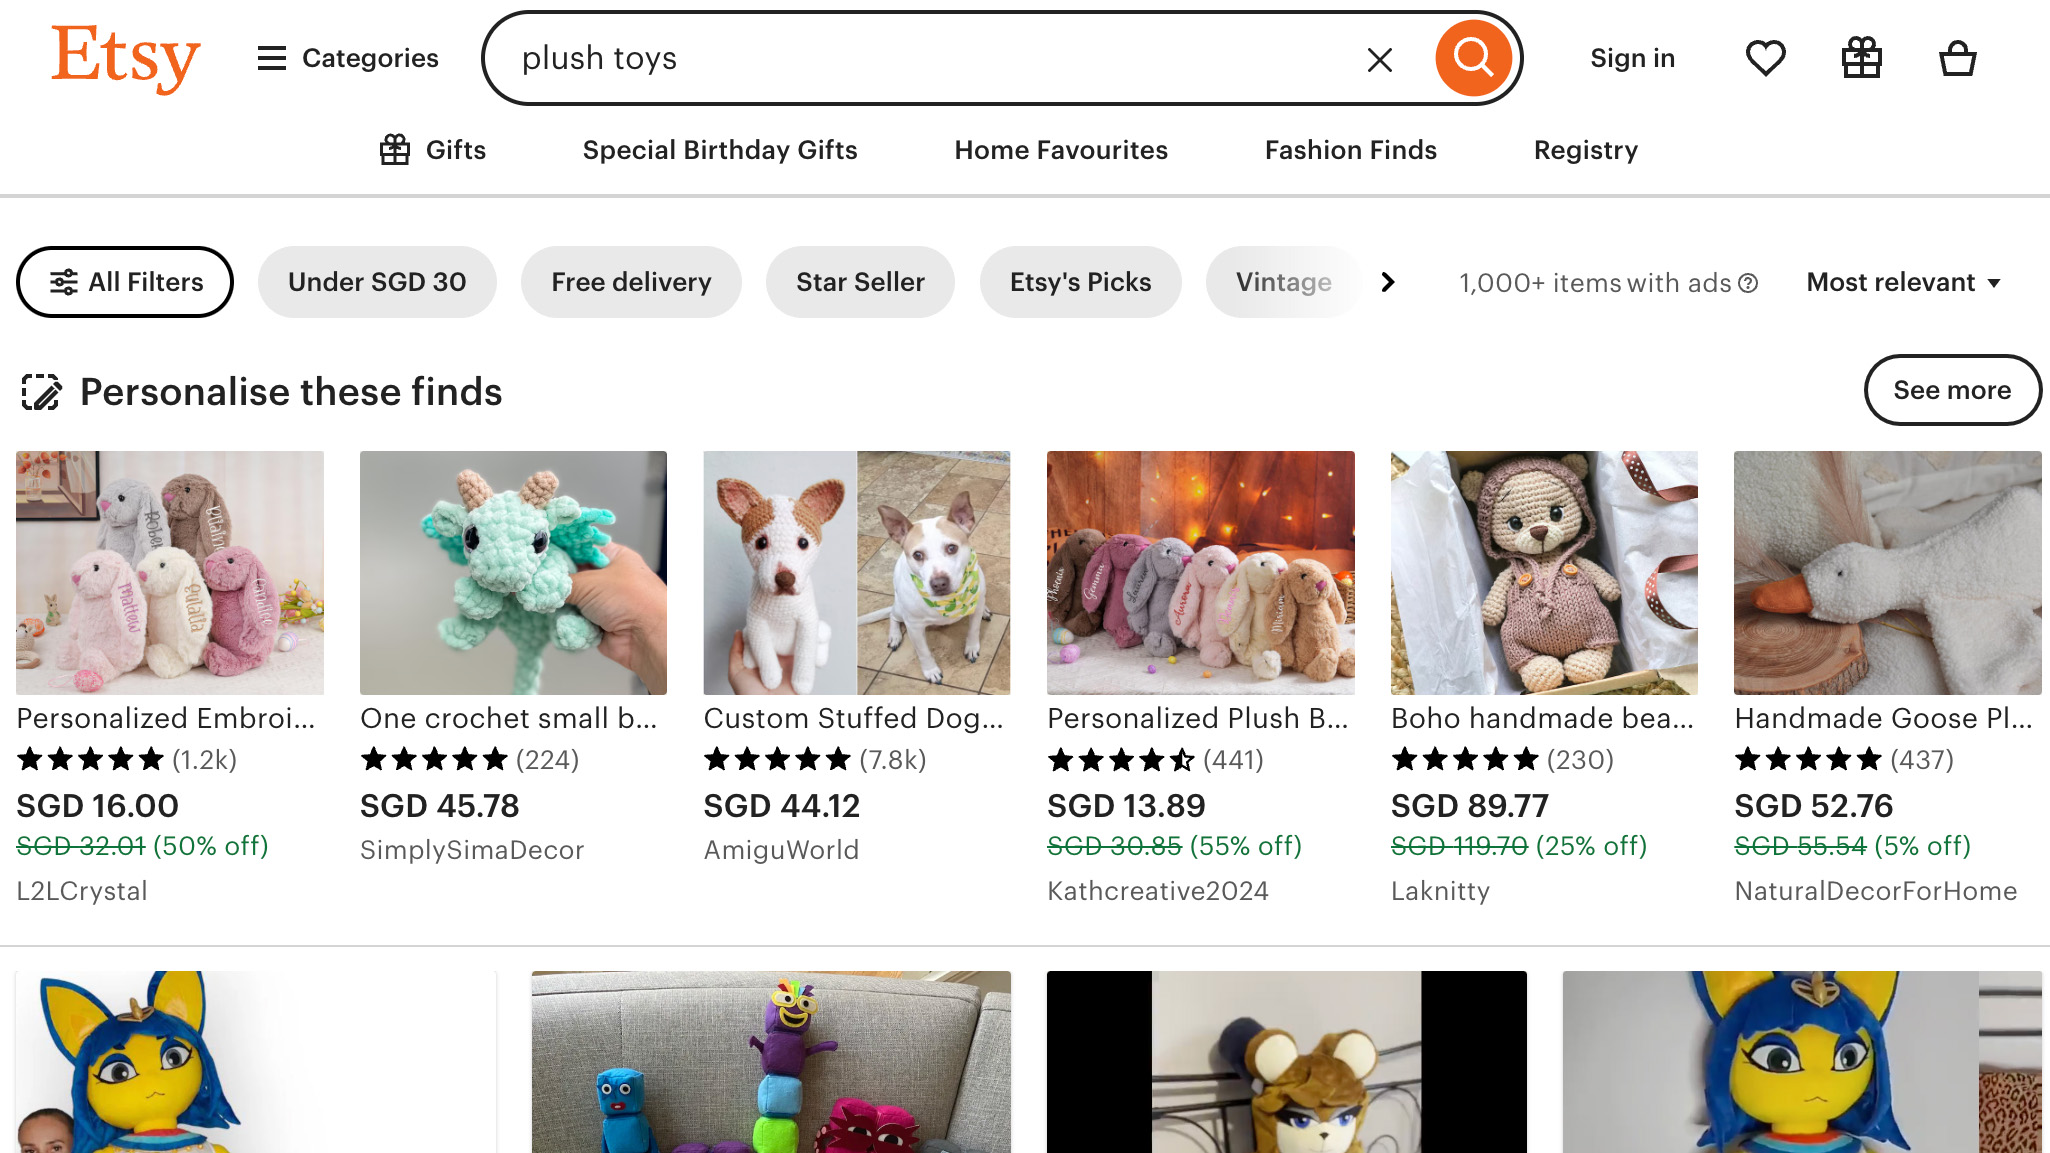Image resolution: width=2050 pixels, height=1153 pixels.
Task: Show more filter chips with the arrow
Action: 1387,282
